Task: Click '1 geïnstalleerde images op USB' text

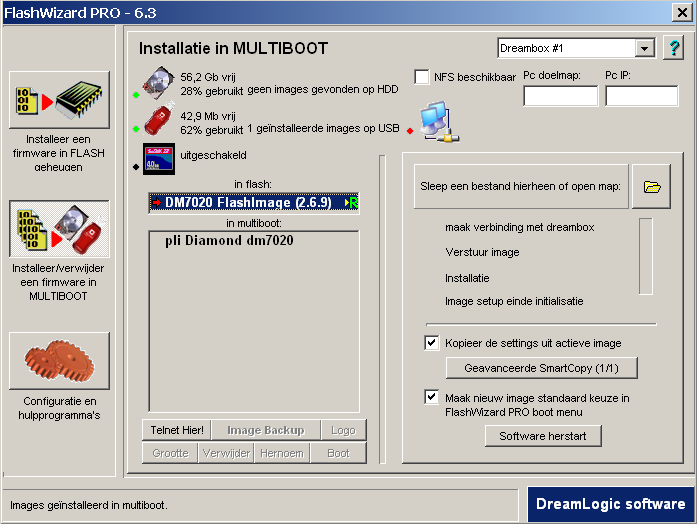Action: click(323, 128)
